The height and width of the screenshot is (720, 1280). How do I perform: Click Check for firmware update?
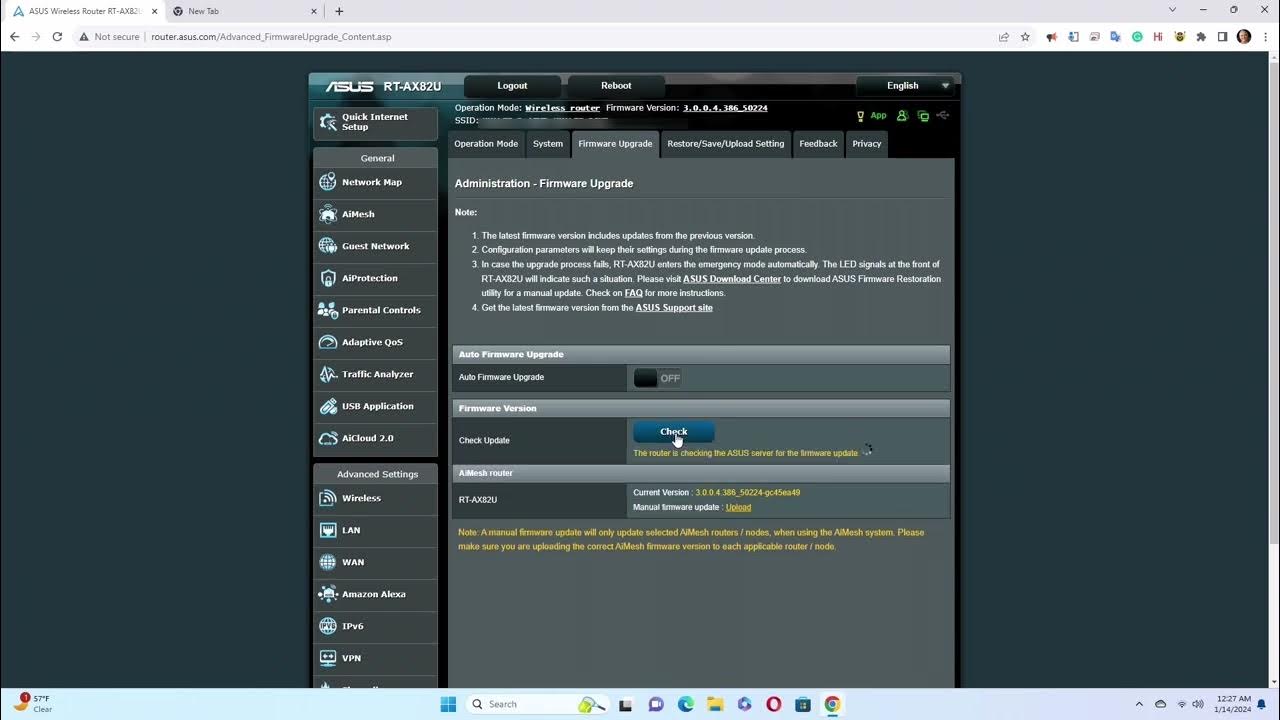[x=674, y=432]
